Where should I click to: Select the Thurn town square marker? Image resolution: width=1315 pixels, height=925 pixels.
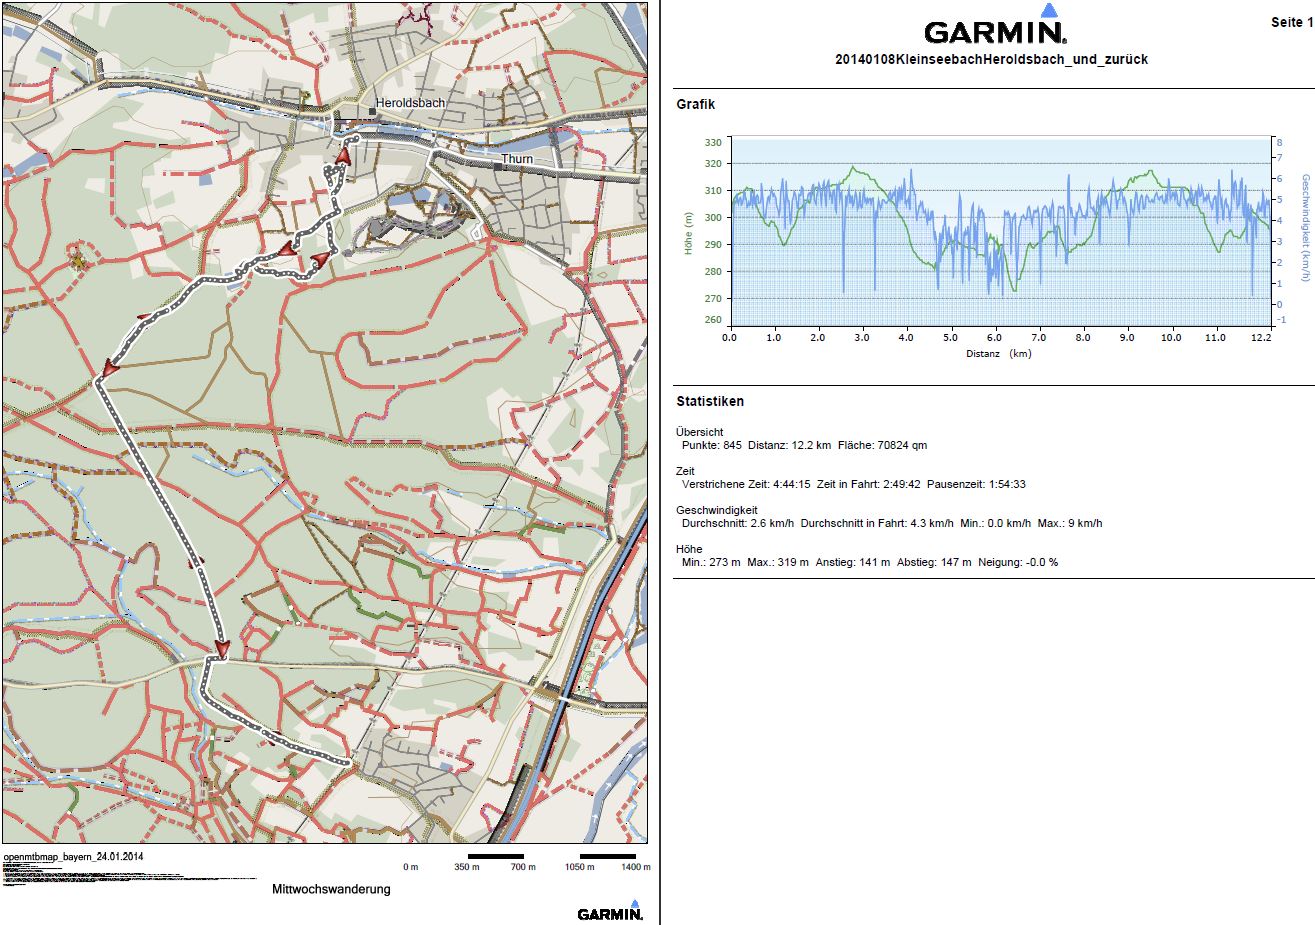point(497,167)
